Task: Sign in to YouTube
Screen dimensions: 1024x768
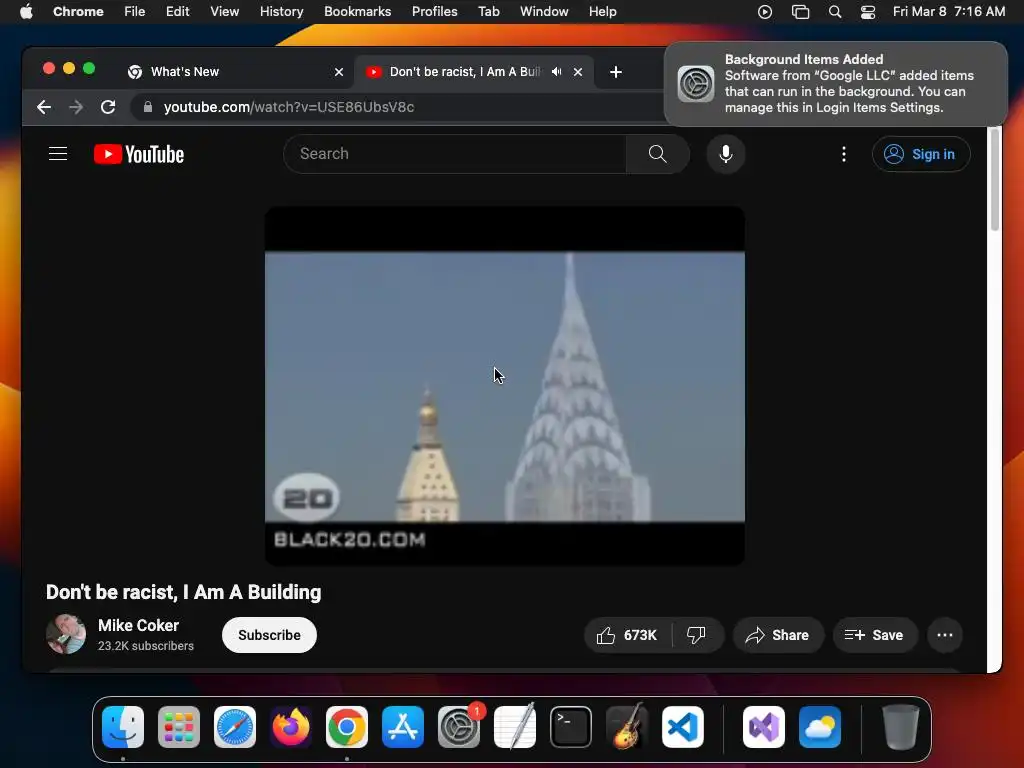Action: [x=921, y=154]
